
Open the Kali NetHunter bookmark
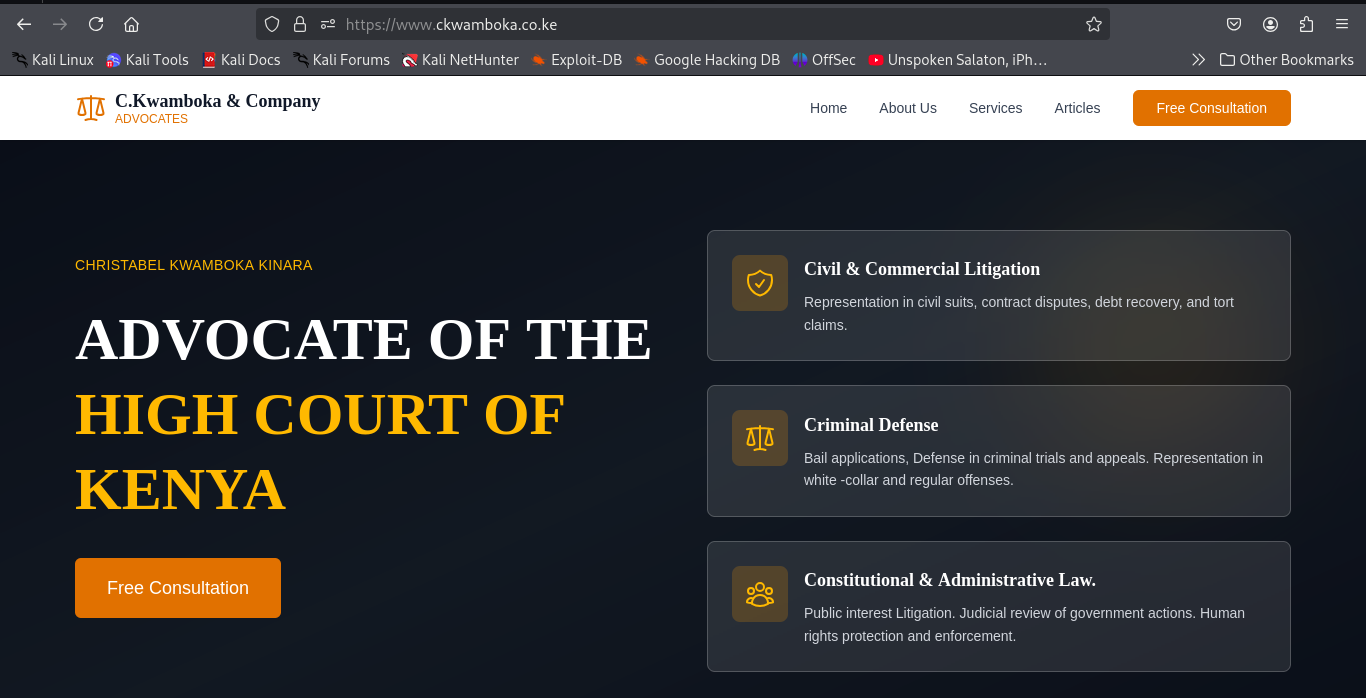[x=460, y=60]
